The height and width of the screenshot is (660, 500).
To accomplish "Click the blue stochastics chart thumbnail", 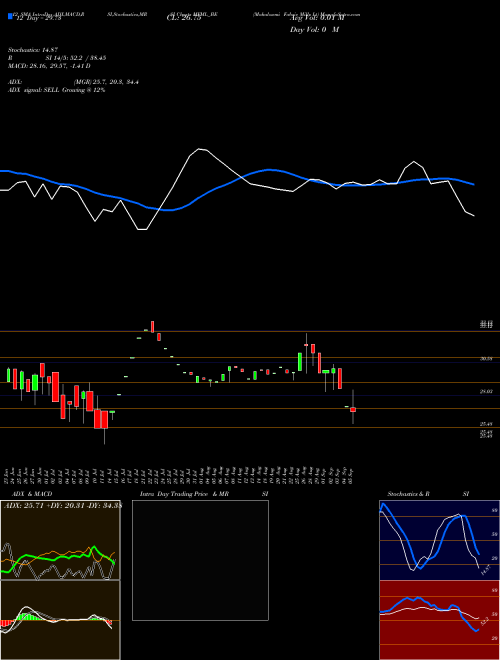I will [x=439, y=540].
